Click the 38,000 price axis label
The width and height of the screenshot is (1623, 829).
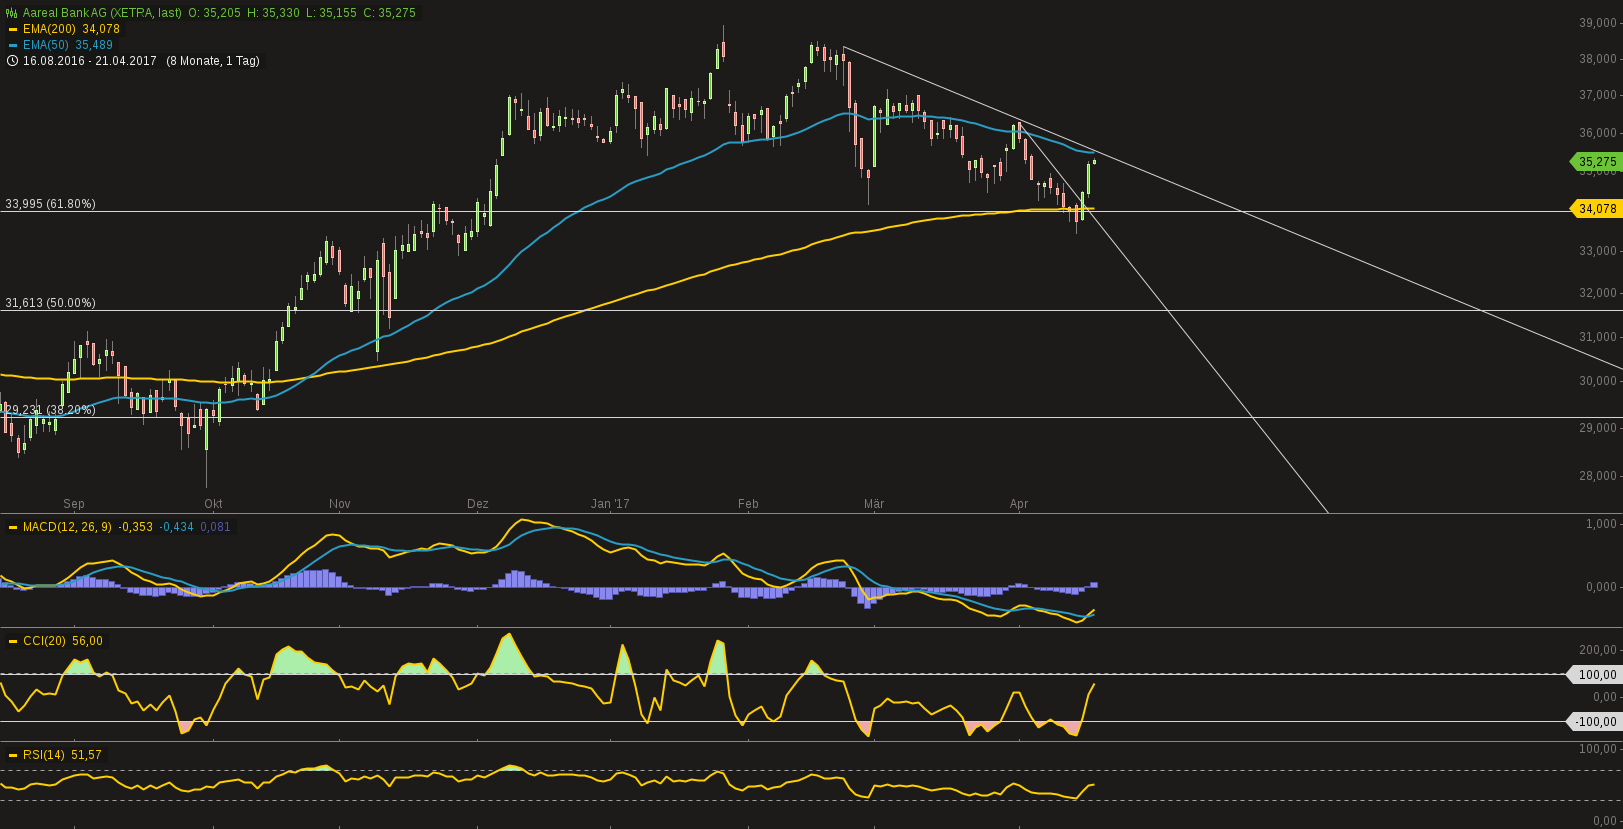pos(1598,59)
